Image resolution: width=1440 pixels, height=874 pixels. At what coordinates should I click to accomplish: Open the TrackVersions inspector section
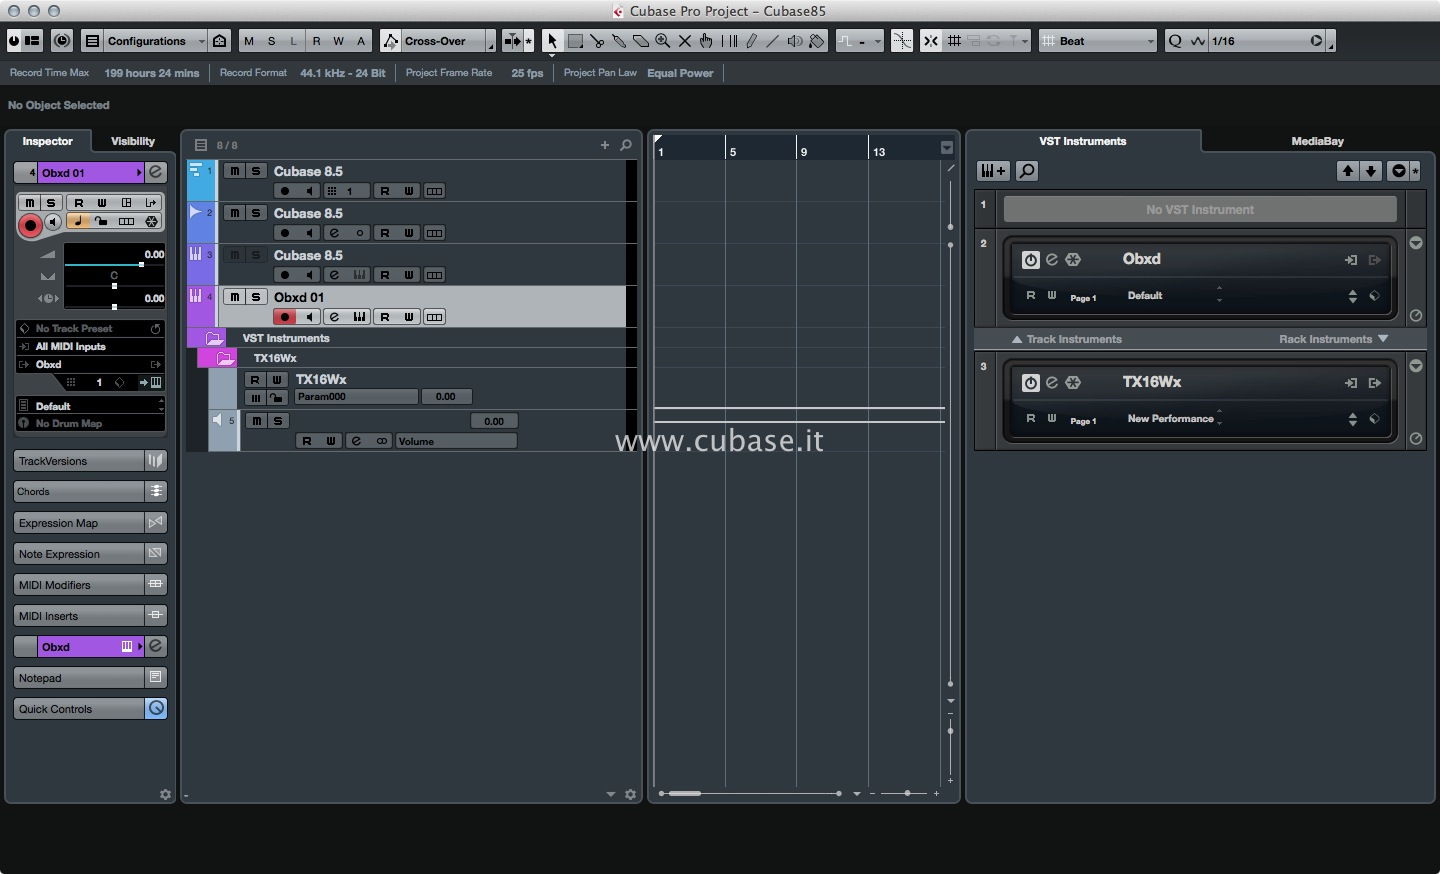pyautogui.click(x=79, y=461)
